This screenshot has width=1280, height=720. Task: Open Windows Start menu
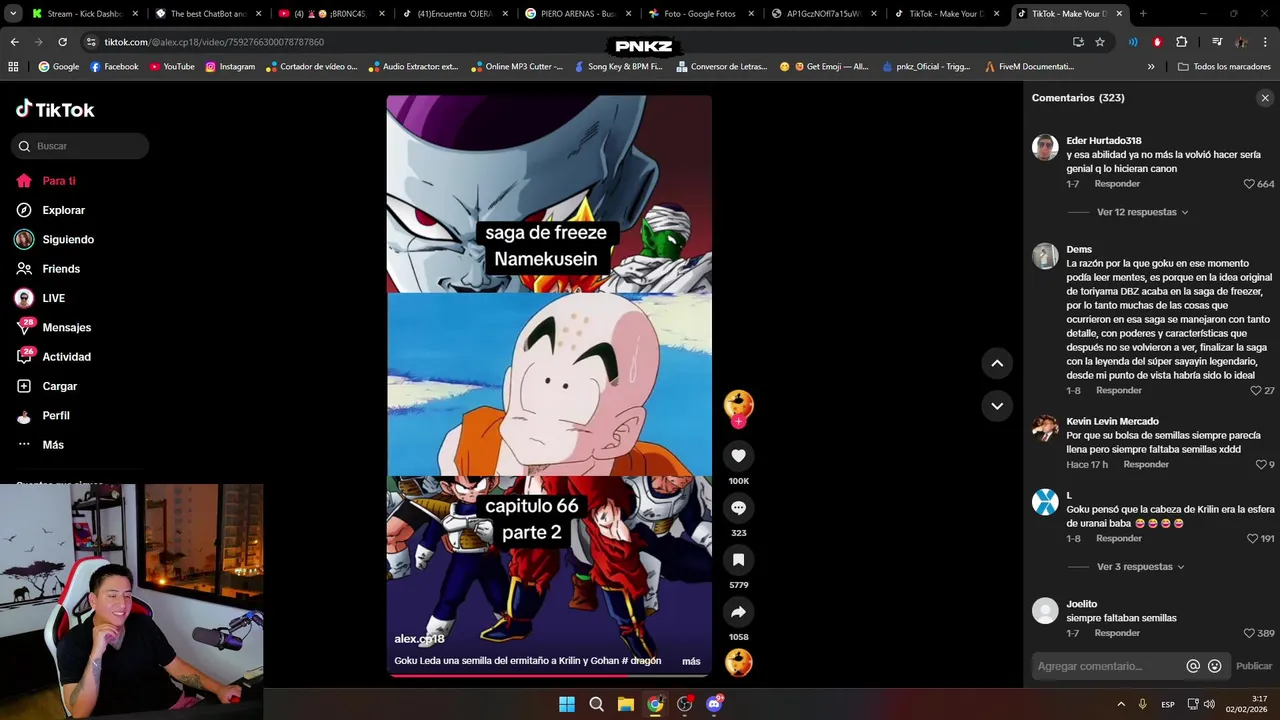tap(567, 704)
